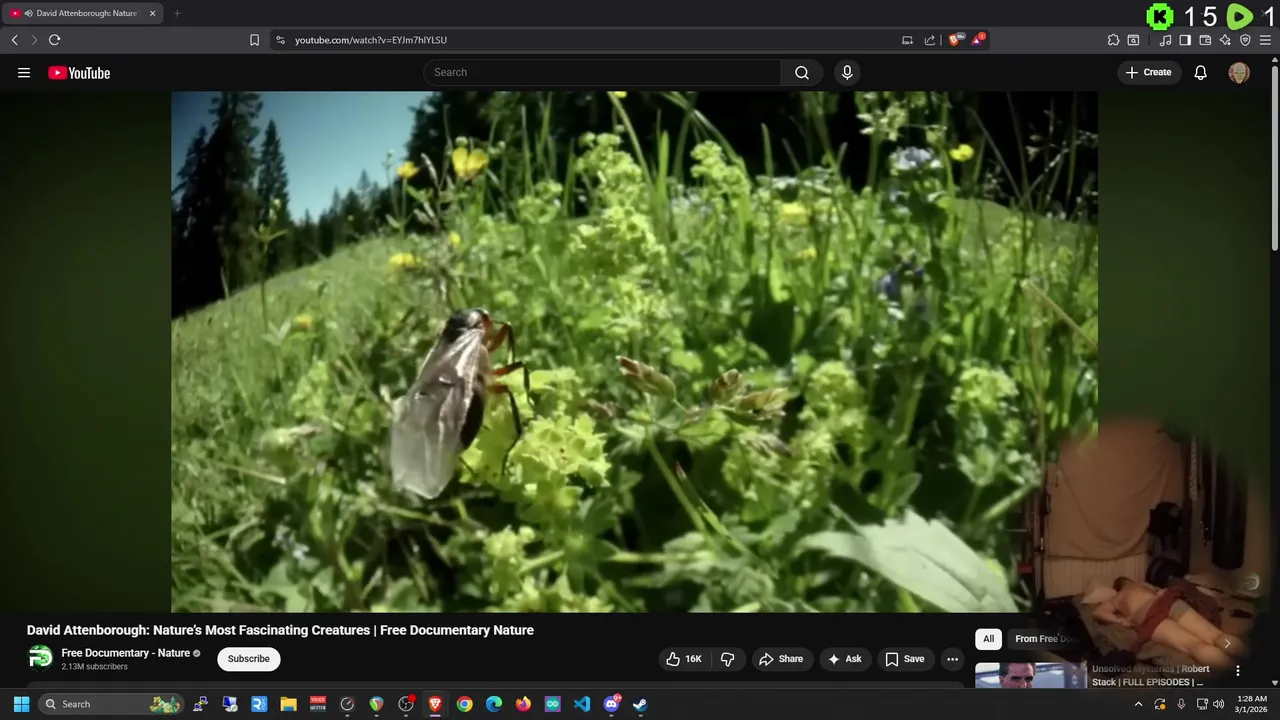Reload the page in the browser
Screen dimensions: 1280x720
pos(54,40)
